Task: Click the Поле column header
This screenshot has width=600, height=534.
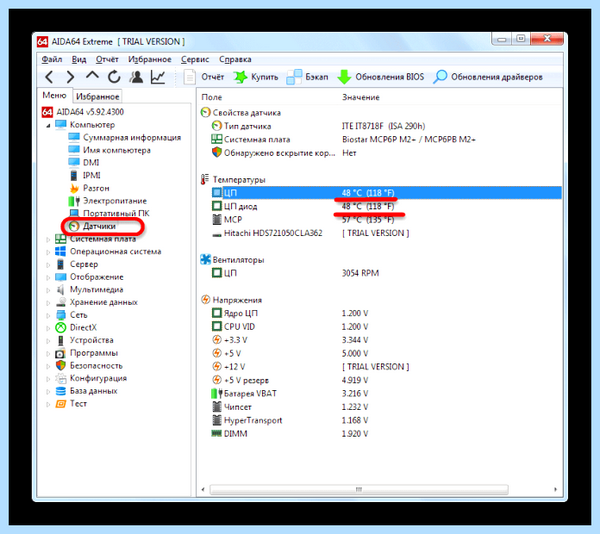Action: coord(212,97)
